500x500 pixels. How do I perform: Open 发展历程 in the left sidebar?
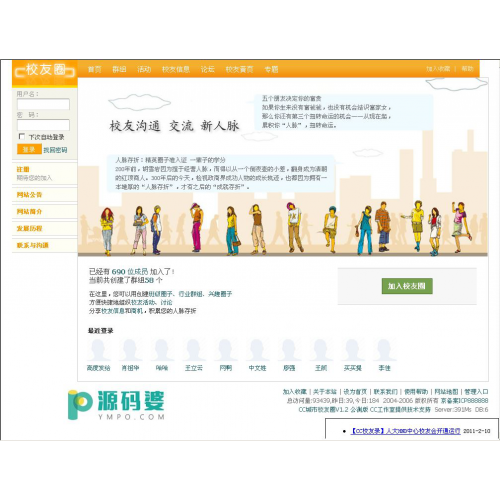click(29, 228)
